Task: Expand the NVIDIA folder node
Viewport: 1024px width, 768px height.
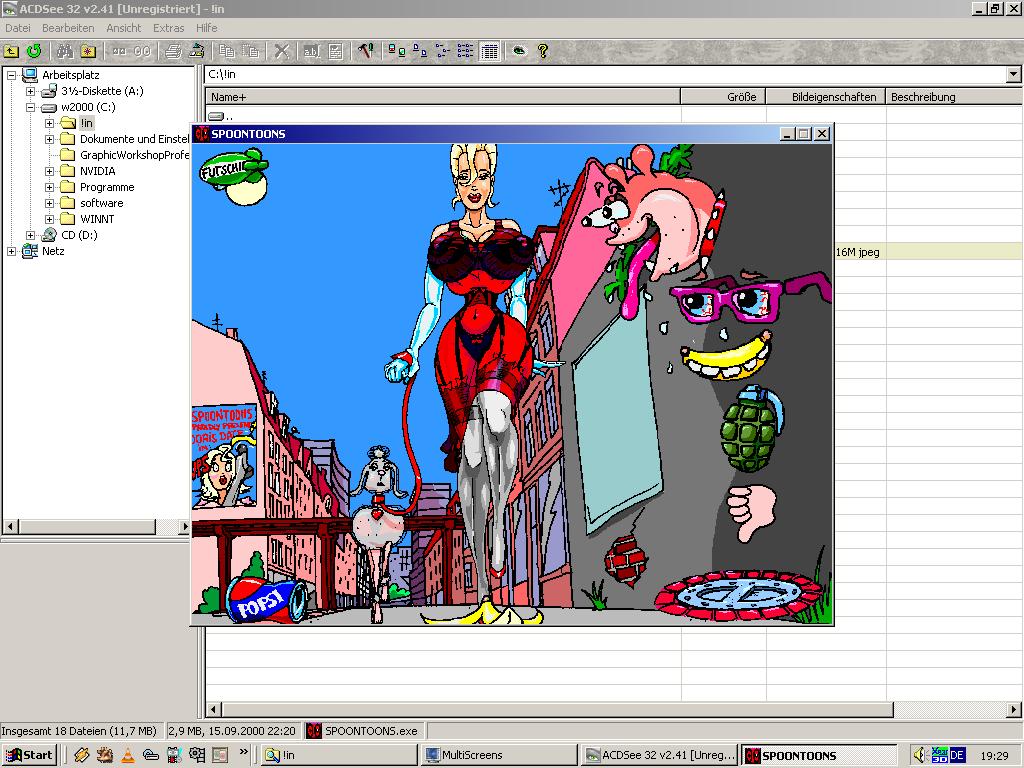Action: coord(49,171)
